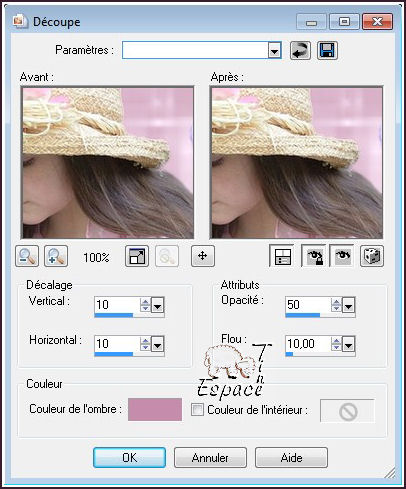This screenshot has height=489, width=406.
Task: Toggle the proof eye preview button
Action: [342, 256]
